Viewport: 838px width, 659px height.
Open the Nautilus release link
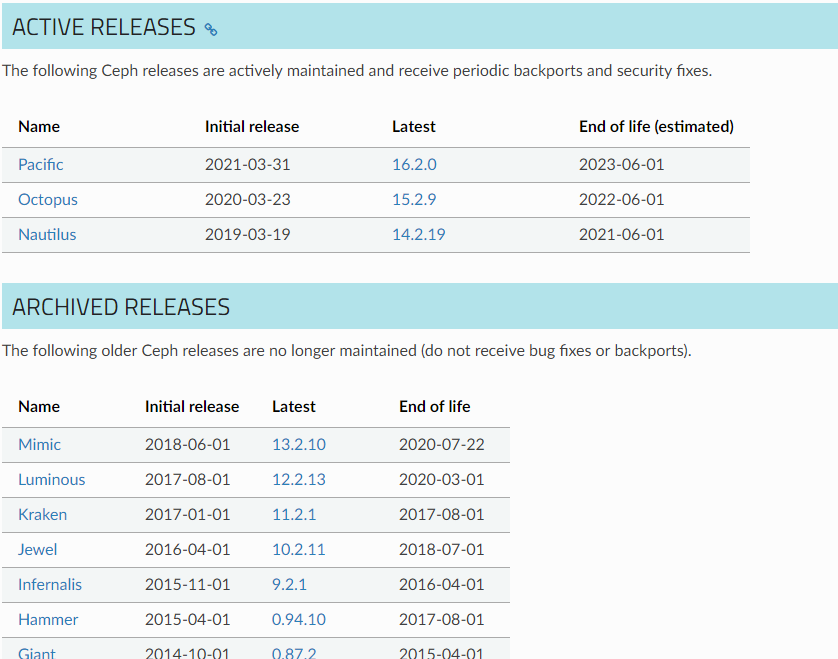coord(47,235)
